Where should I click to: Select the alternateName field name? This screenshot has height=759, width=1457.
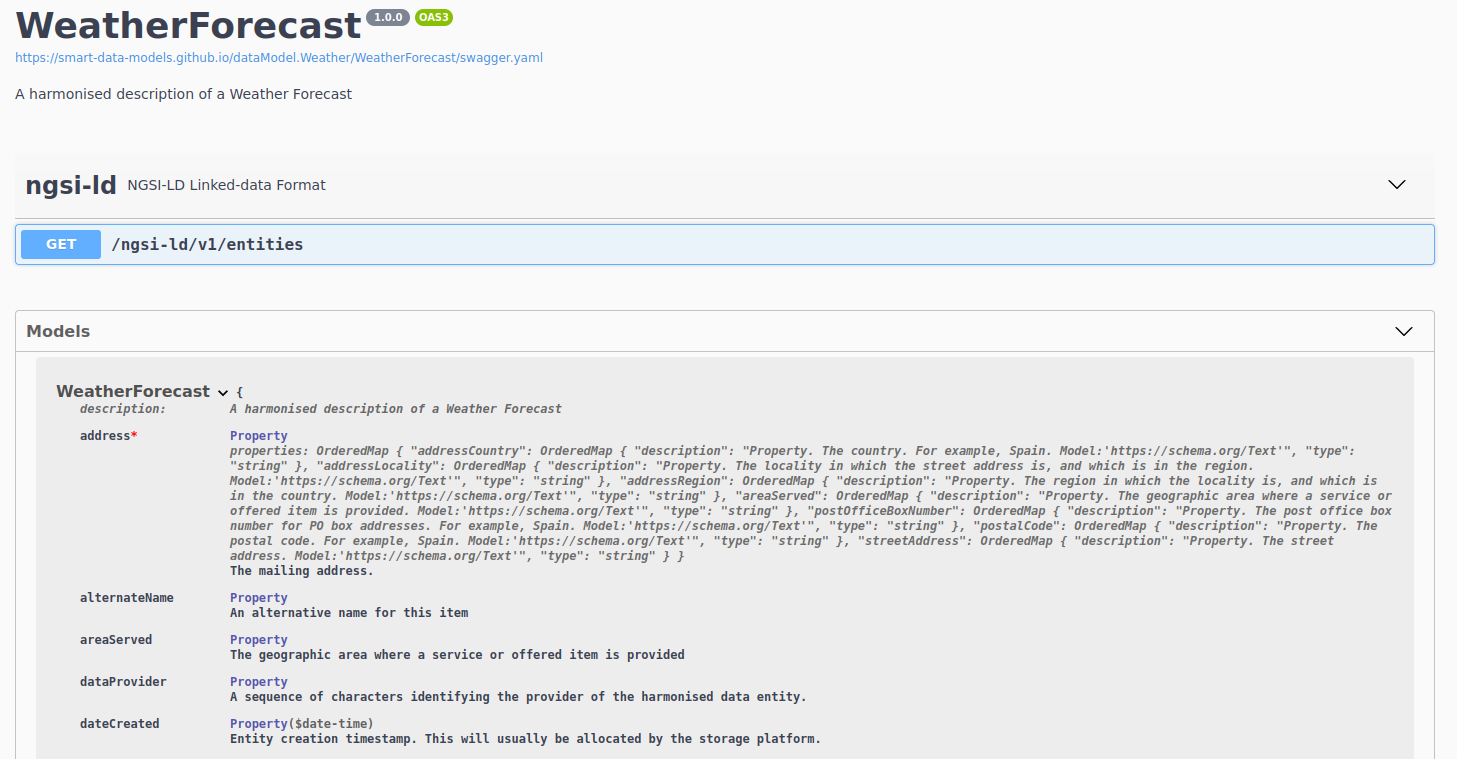(x=126, y=598)
